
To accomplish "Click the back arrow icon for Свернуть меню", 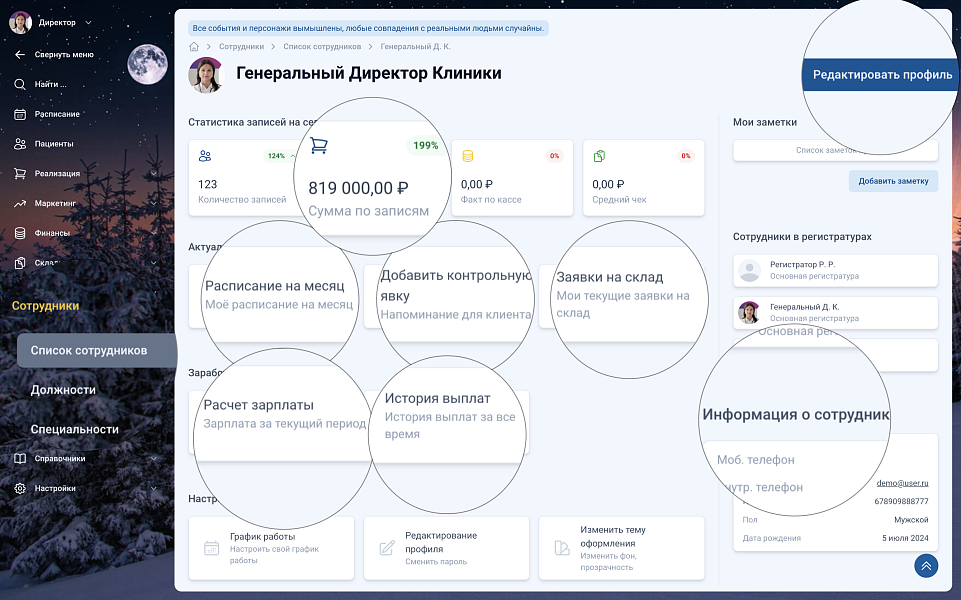I will [x=20, y=54].
